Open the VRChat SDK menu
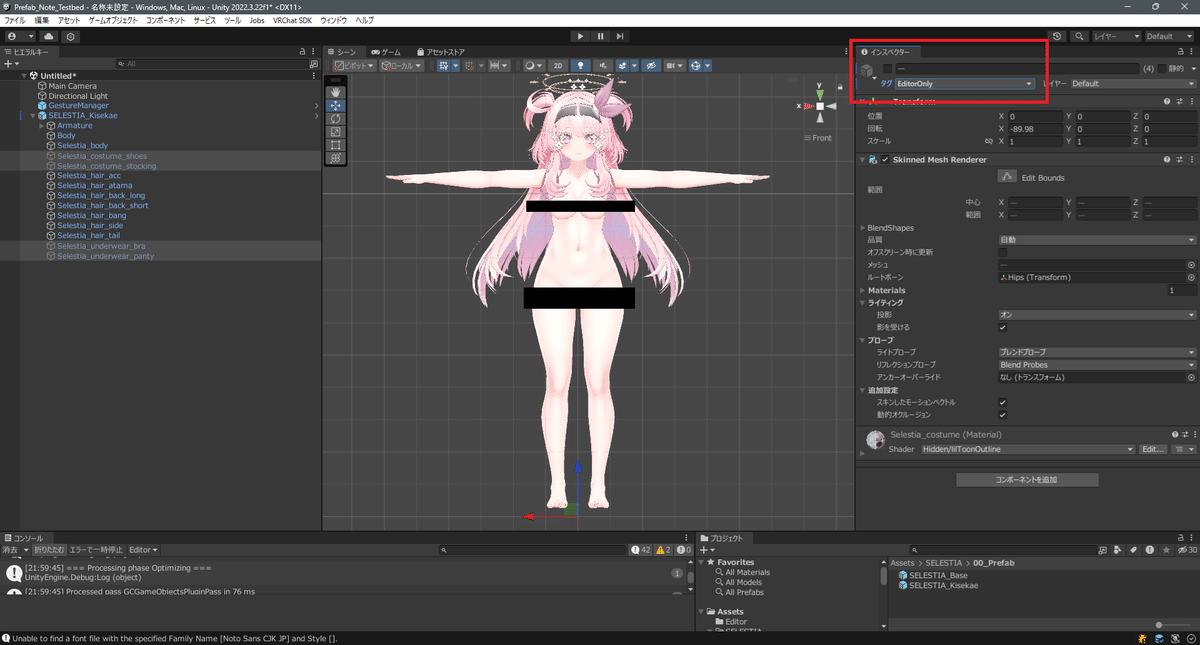Screen dimensions: 1200x645 [292, 19]
